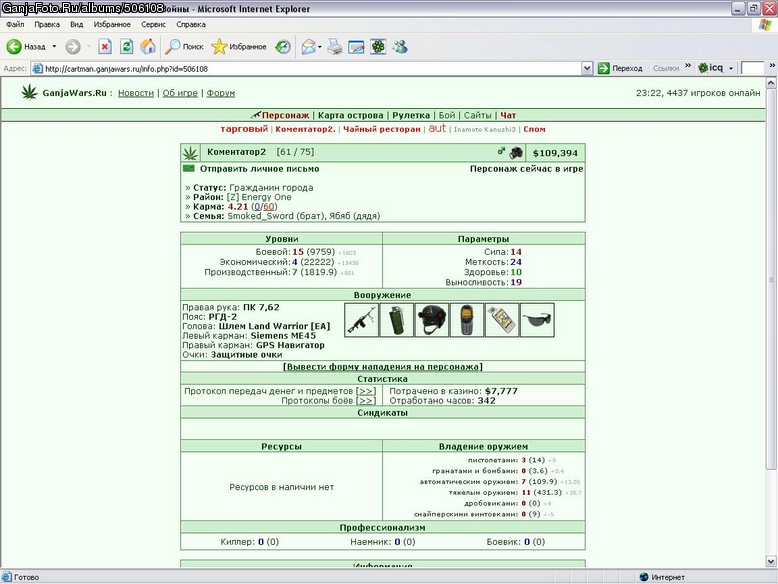Click the Stop loading red X icon

click(105, 47)
